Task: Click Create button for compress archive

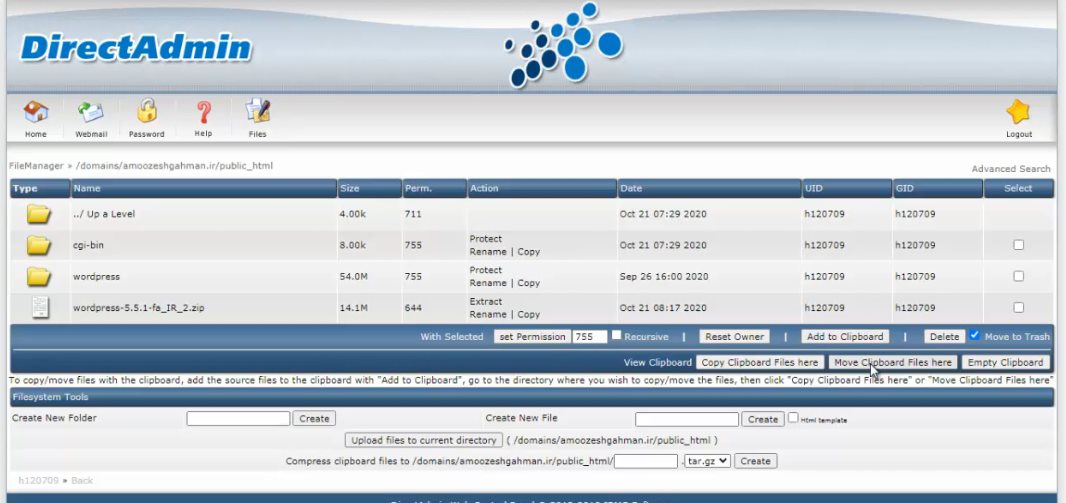Action: tap(755, 461)
